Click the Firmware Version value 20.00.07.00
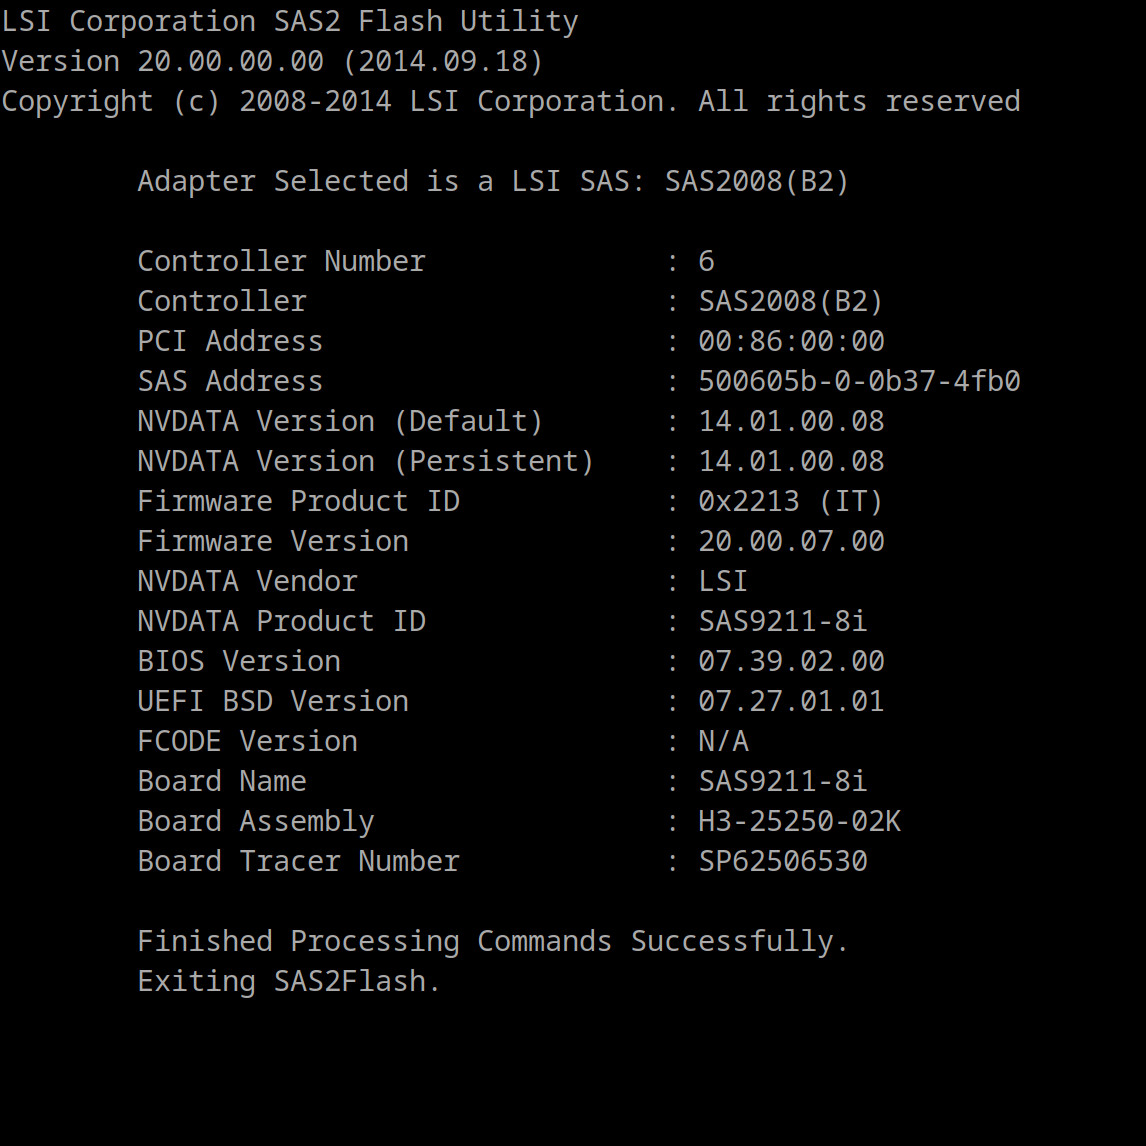 (791, 541)
